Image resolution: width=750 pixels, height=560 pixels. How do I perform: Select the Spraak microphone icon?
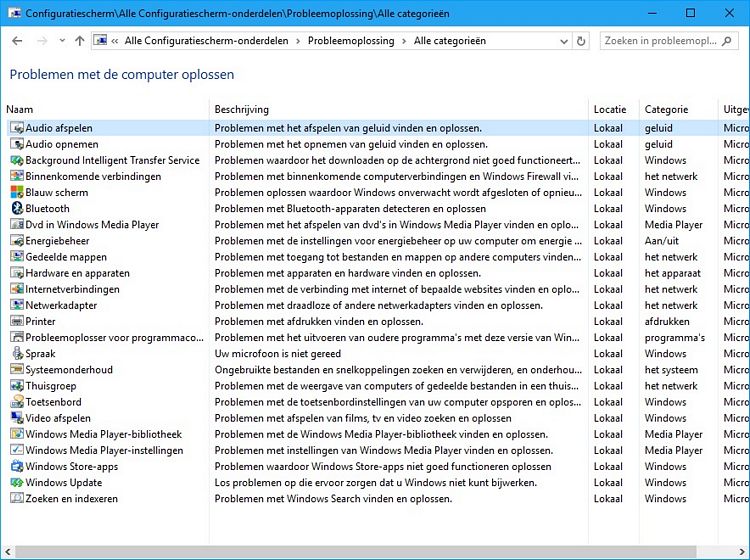(17, 353)
